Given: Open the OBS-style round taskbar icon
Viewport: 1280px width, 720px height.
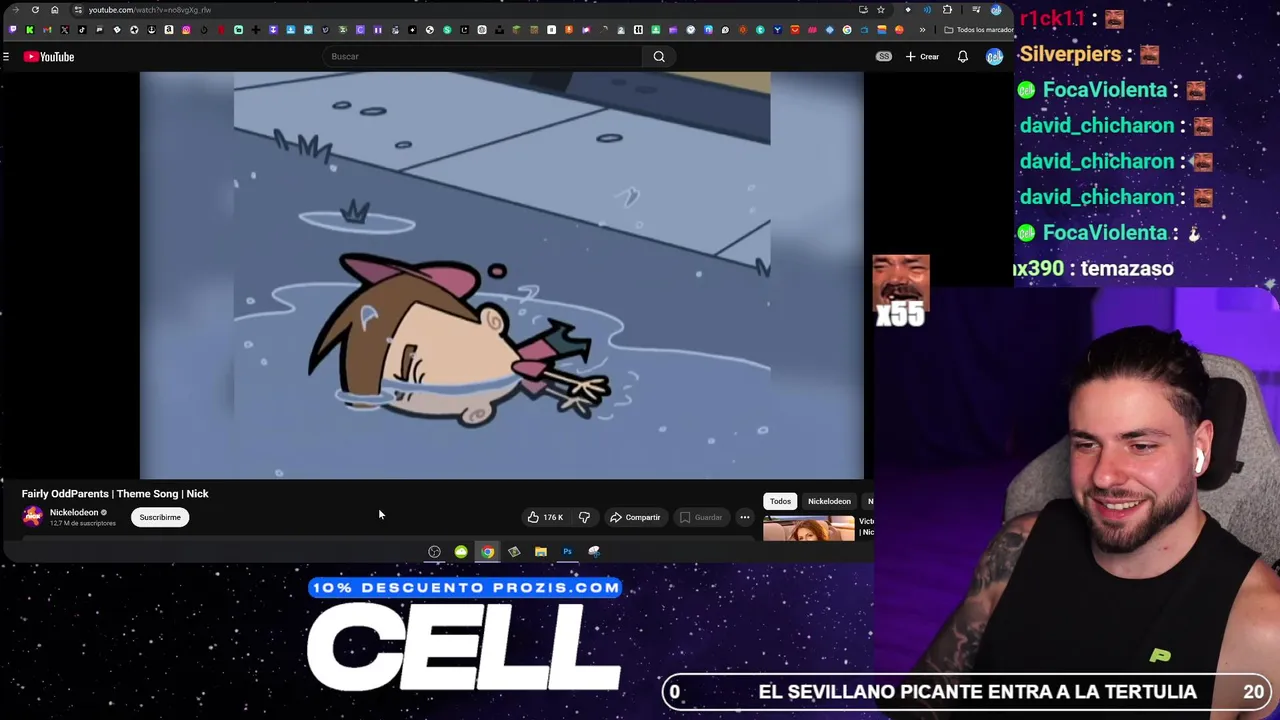Looking at the screenshot, I should 434,551.
